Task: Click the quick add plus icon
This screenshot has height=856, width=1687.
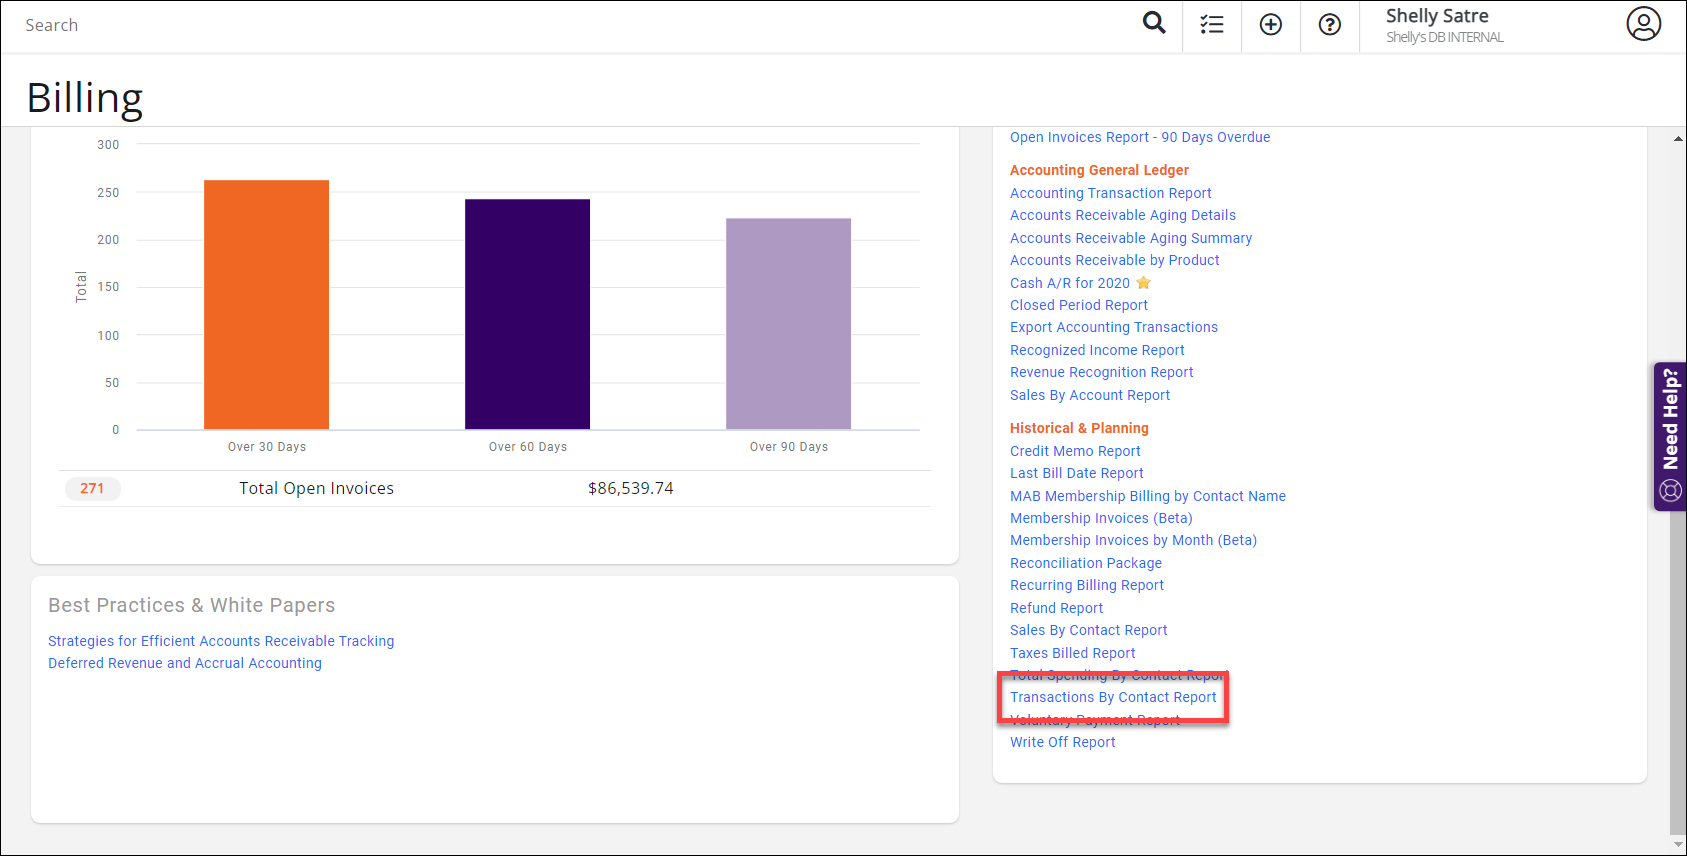Action: point(1270,25)
